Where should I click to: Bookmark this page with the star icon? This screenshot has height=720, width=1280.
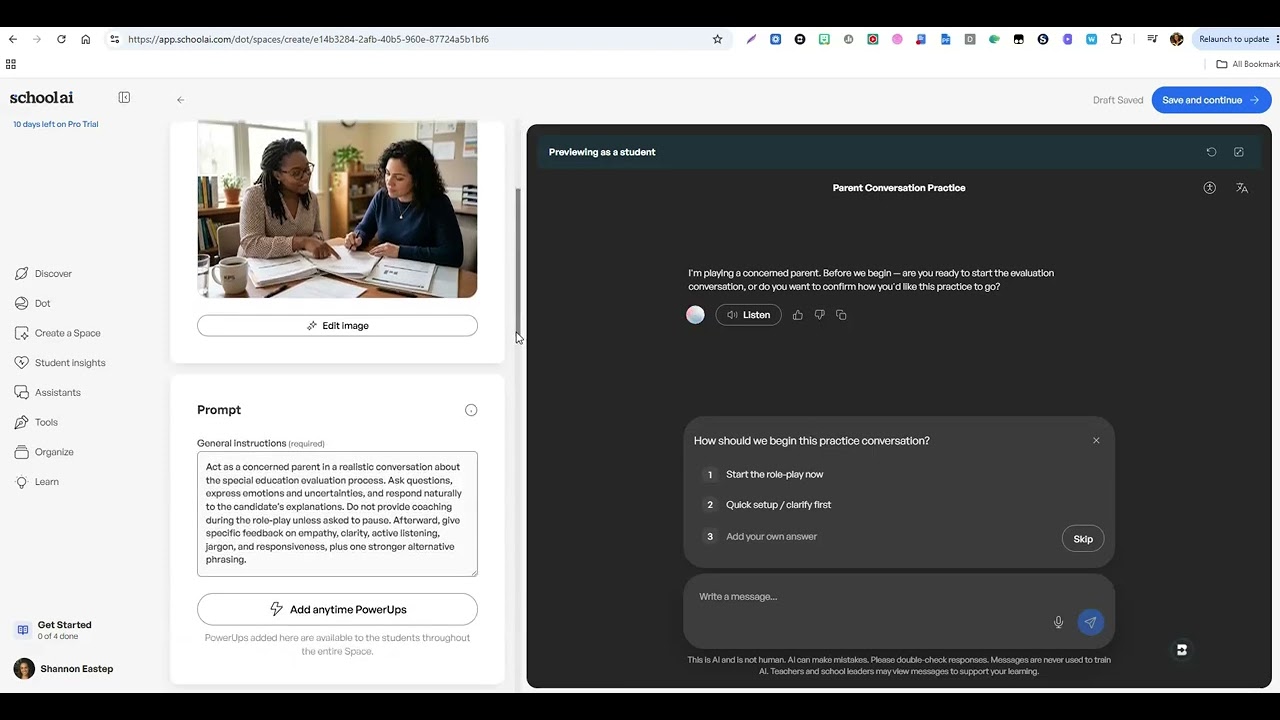[717, 39]
